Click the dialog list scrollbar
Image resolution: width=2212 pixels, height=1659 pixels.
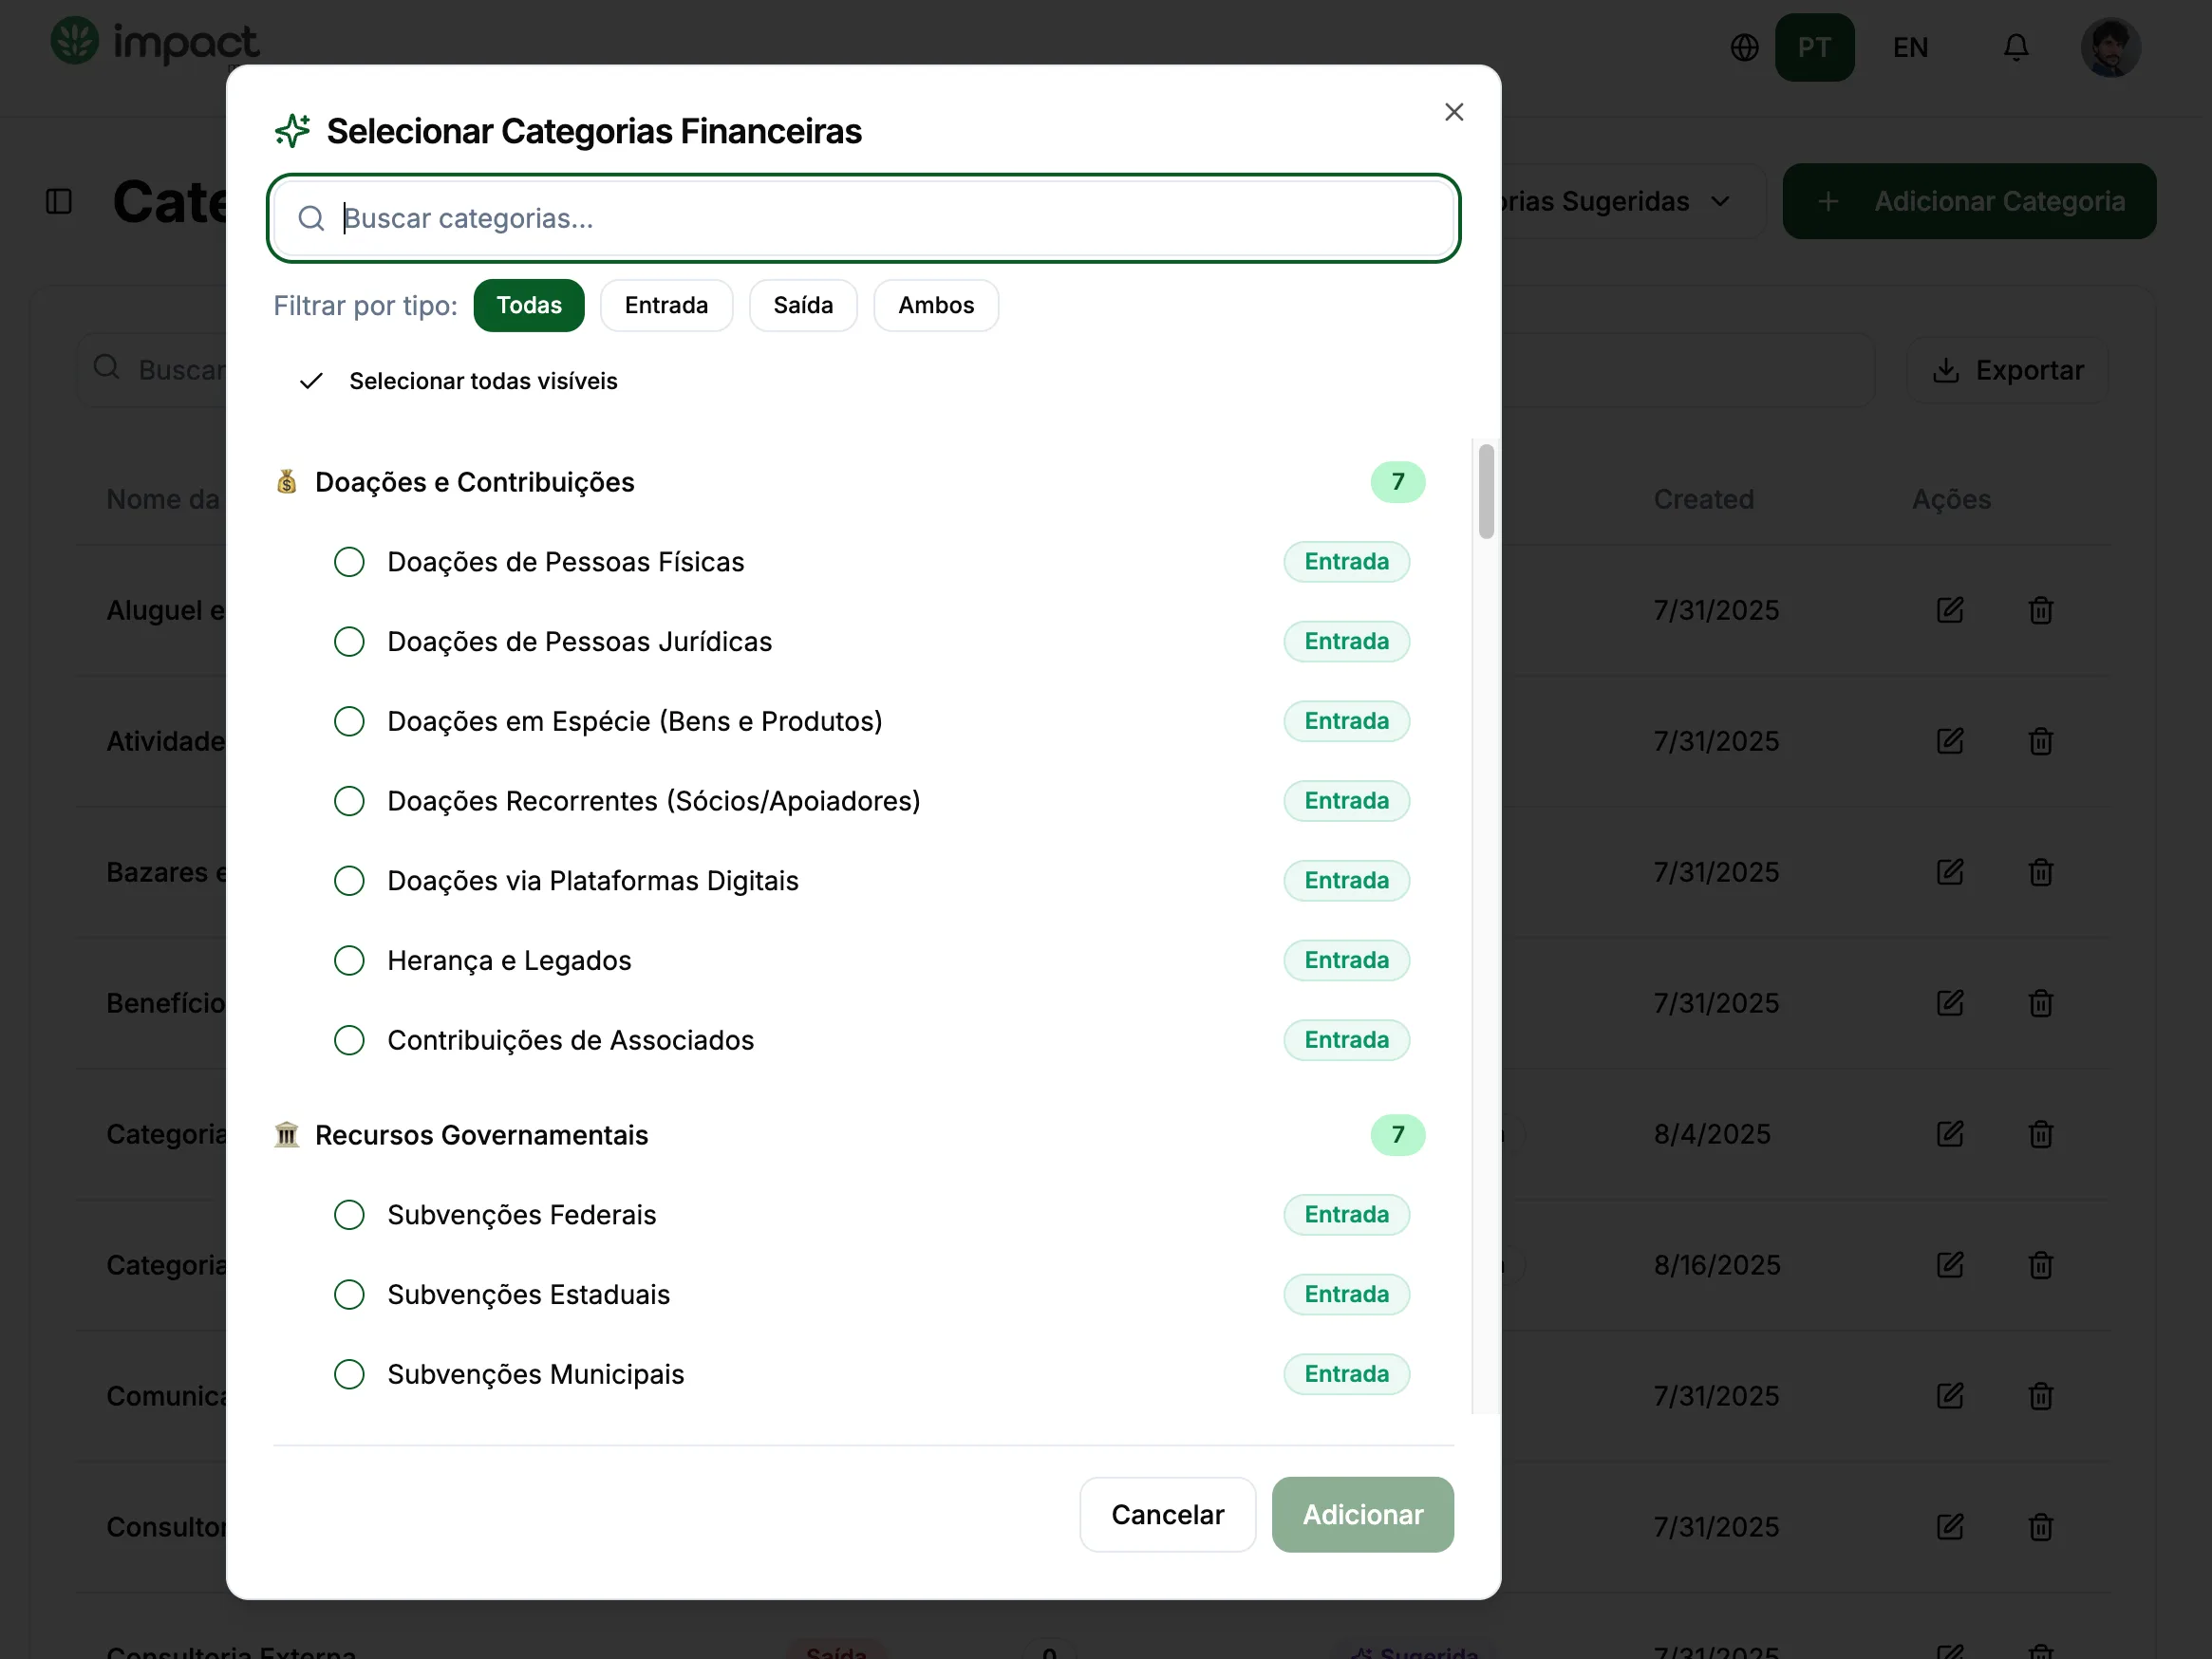(x=1486, y=491)
